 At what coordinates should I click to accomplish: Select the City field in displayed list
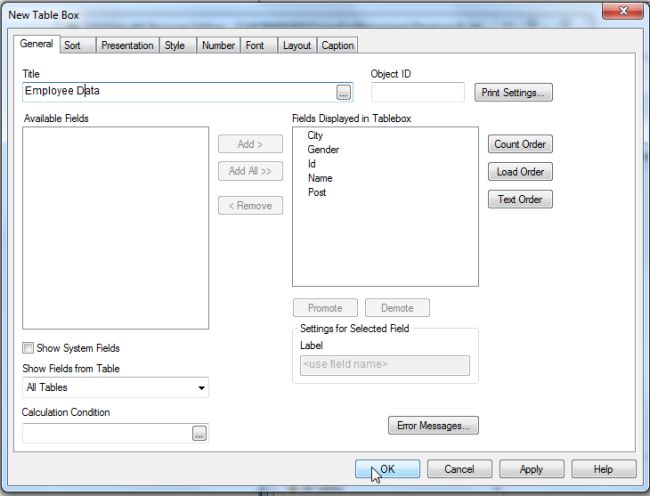tap(315, 135)
